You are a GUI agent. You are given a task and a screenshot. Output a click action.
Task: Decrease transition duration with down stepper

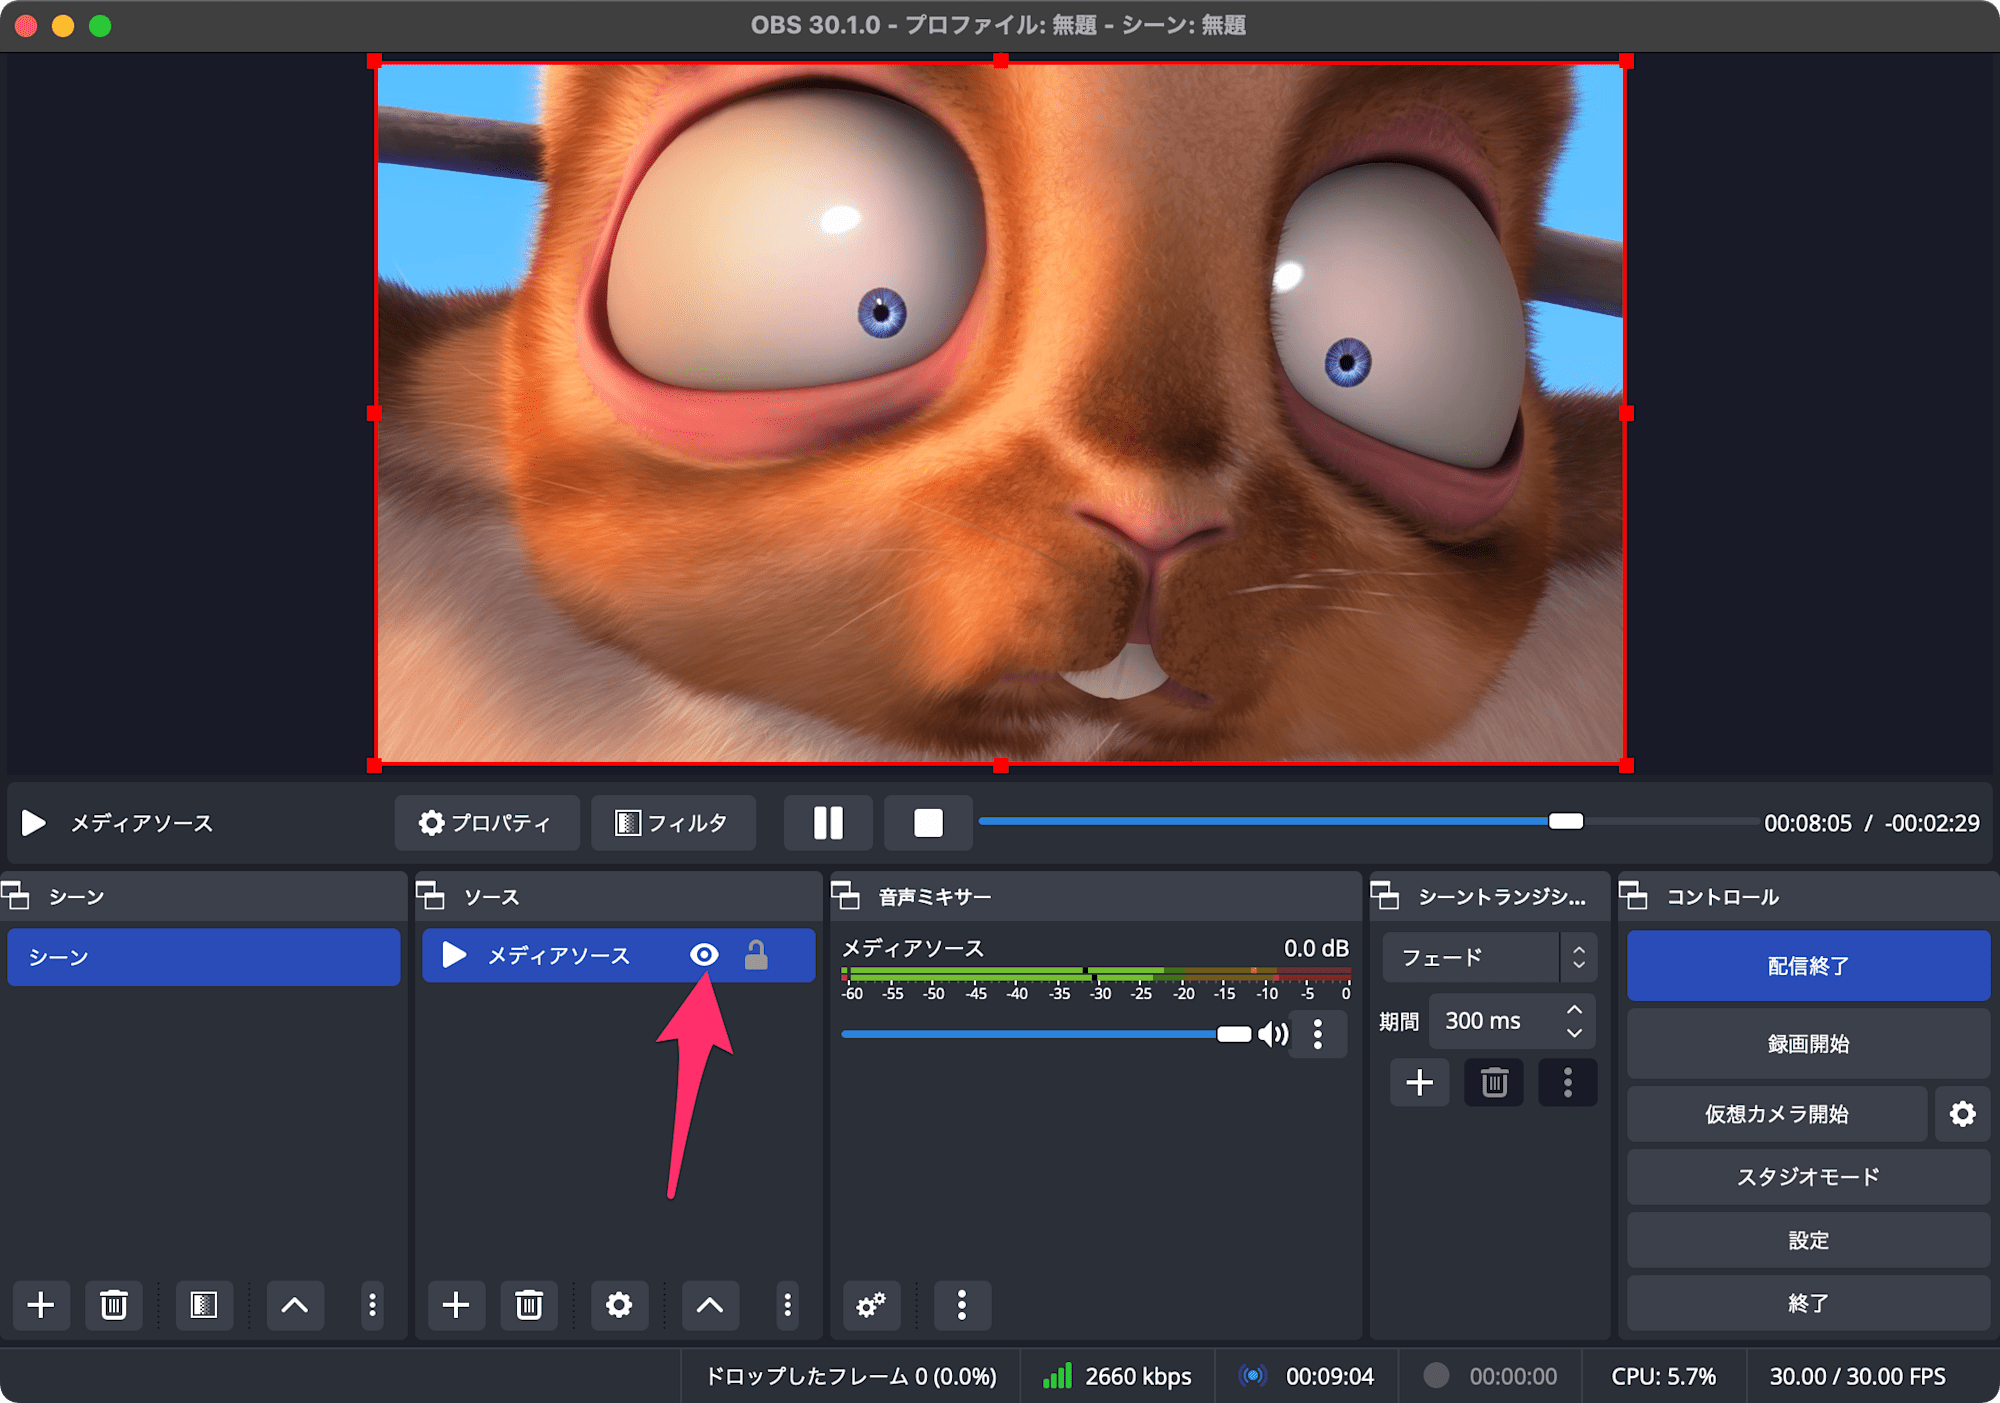[1575, 1033]
